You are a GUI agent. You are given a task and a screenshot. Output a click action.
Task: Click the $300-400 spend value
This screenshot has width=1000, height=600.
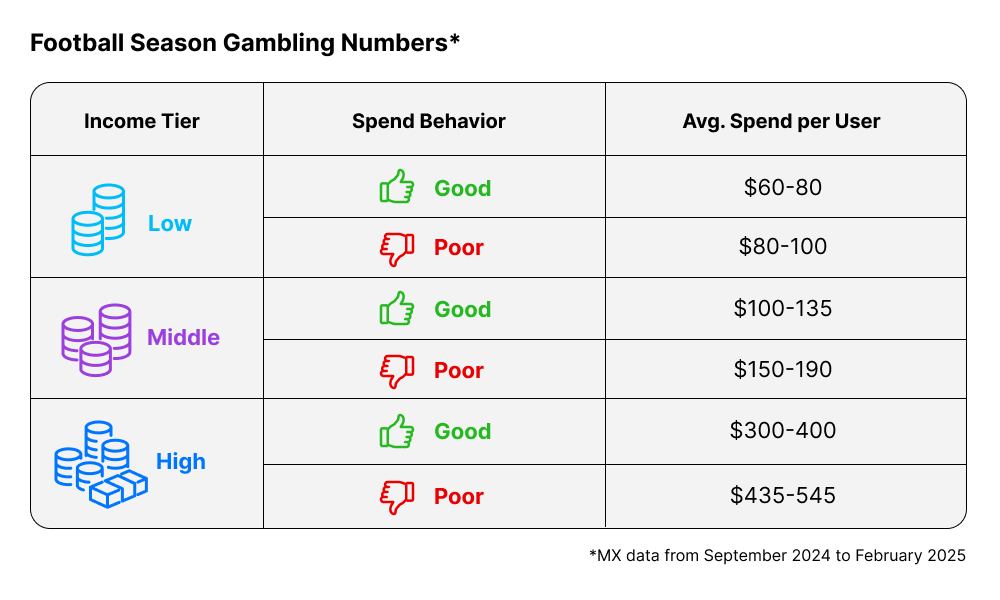pos(783,430)
